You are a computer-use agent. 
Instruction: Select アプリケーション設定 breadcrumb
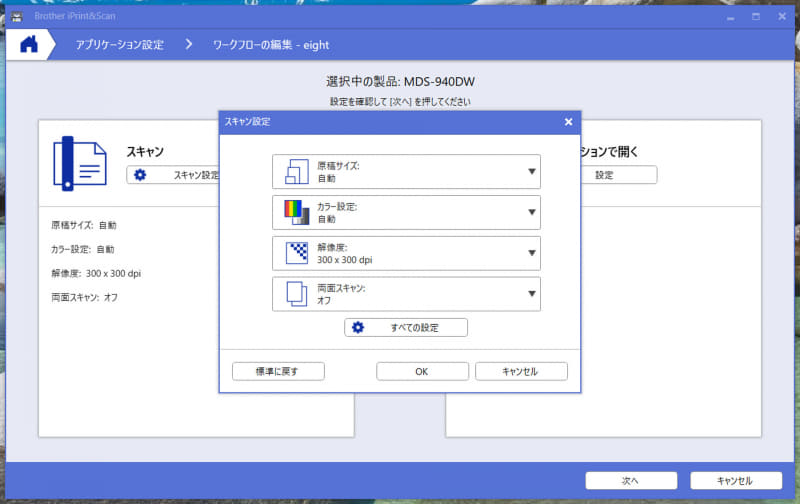coord(120,45)
